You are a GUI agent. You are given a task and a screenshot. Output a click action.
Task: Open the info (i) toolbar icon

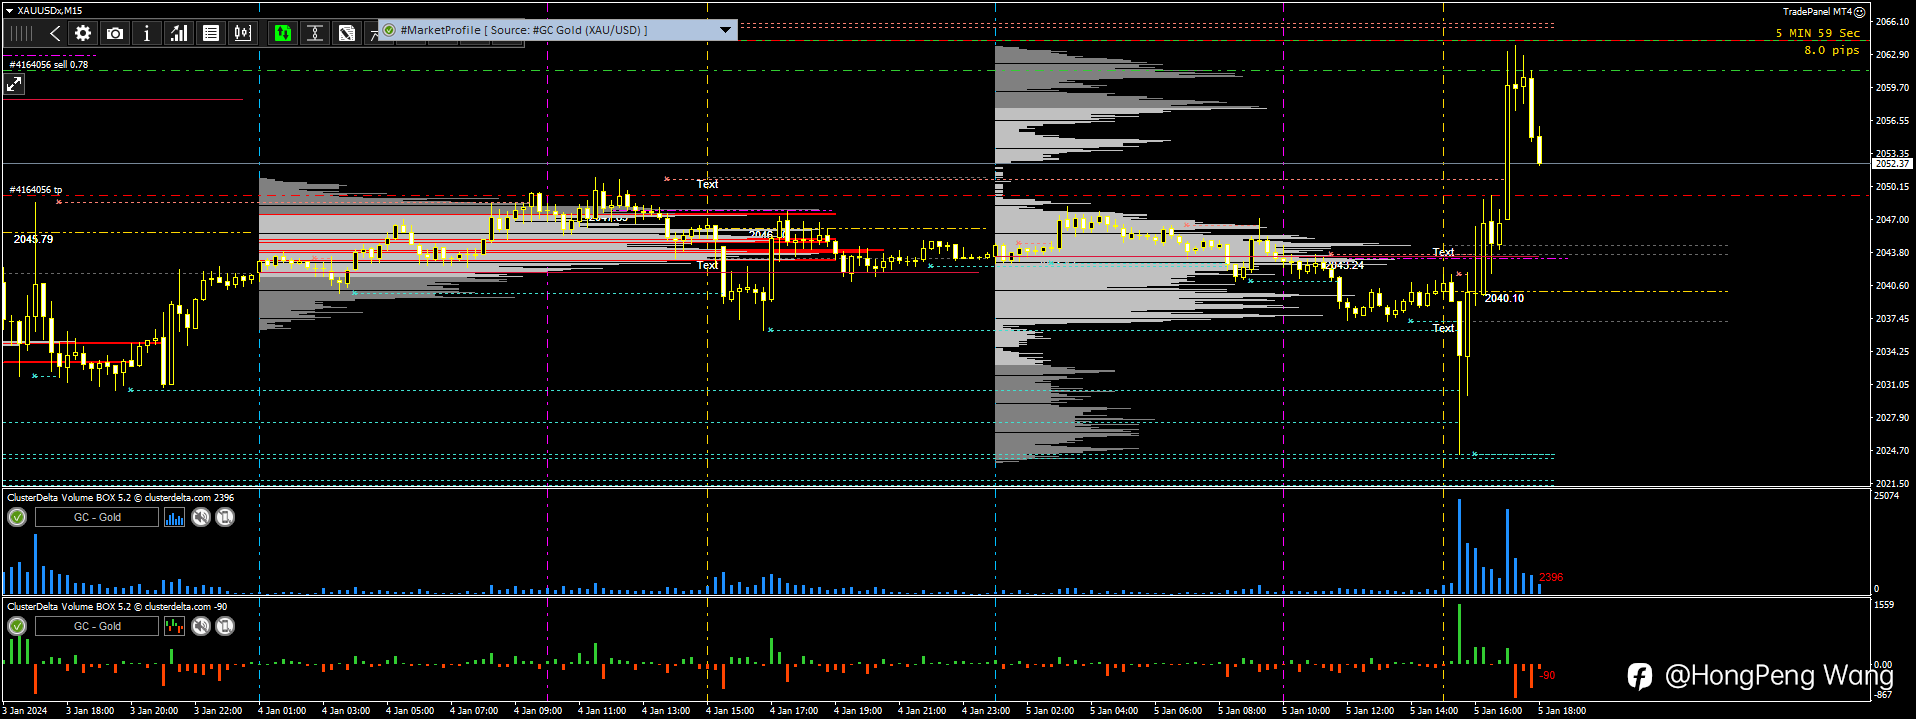(x=147, y=33)
